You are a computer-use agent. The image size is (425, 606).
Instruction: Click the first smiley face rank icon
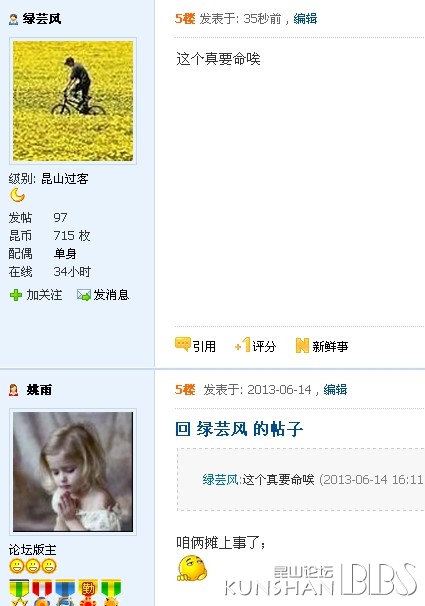(17, 566)
